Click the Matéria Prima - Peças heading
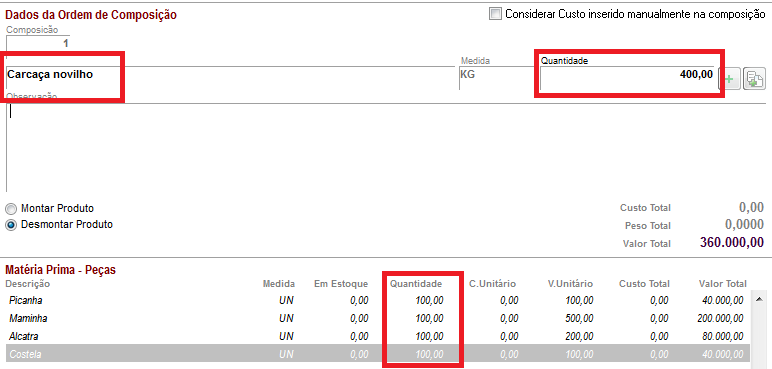772x369 pixels. pyautogui.click(x=60, y=270)
